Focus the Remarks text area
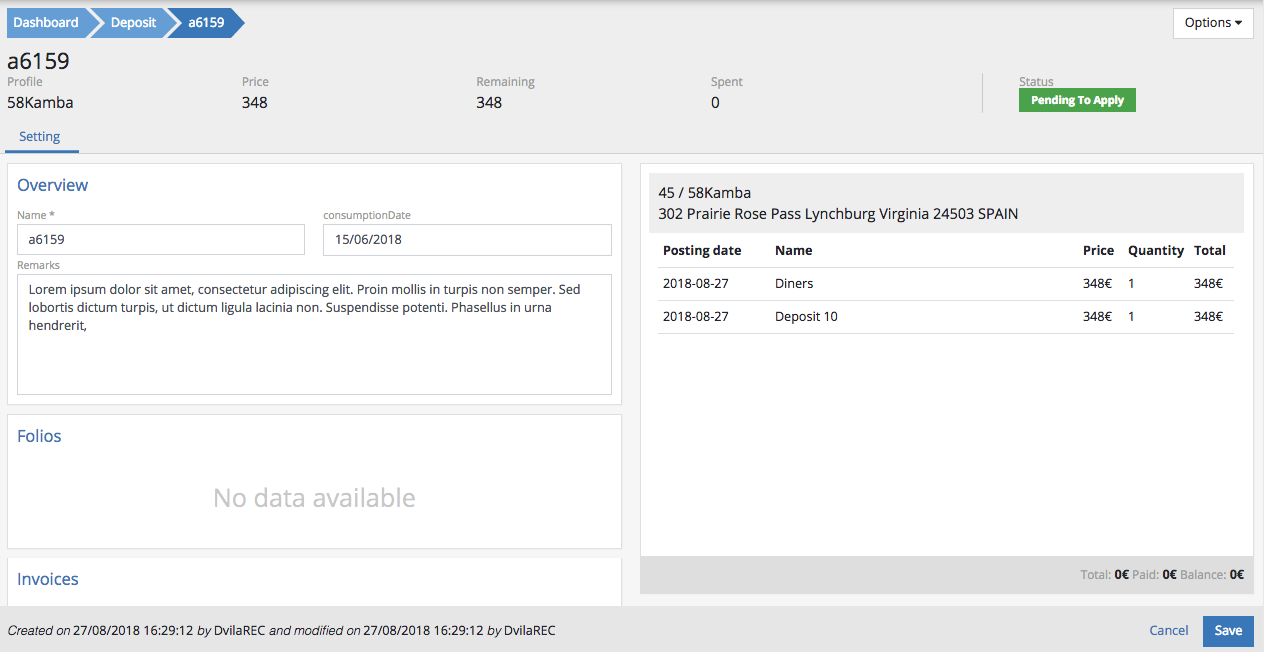Viewport: 1264px width, 652px height. 314,334
